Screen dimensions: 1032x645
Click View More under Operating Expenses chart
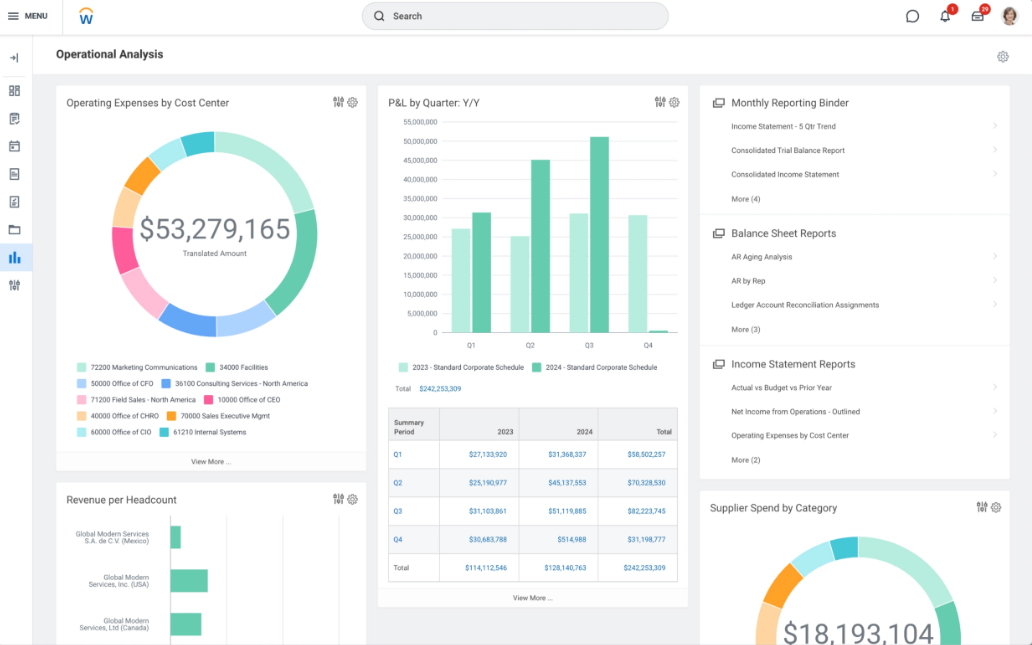(211, 462)
